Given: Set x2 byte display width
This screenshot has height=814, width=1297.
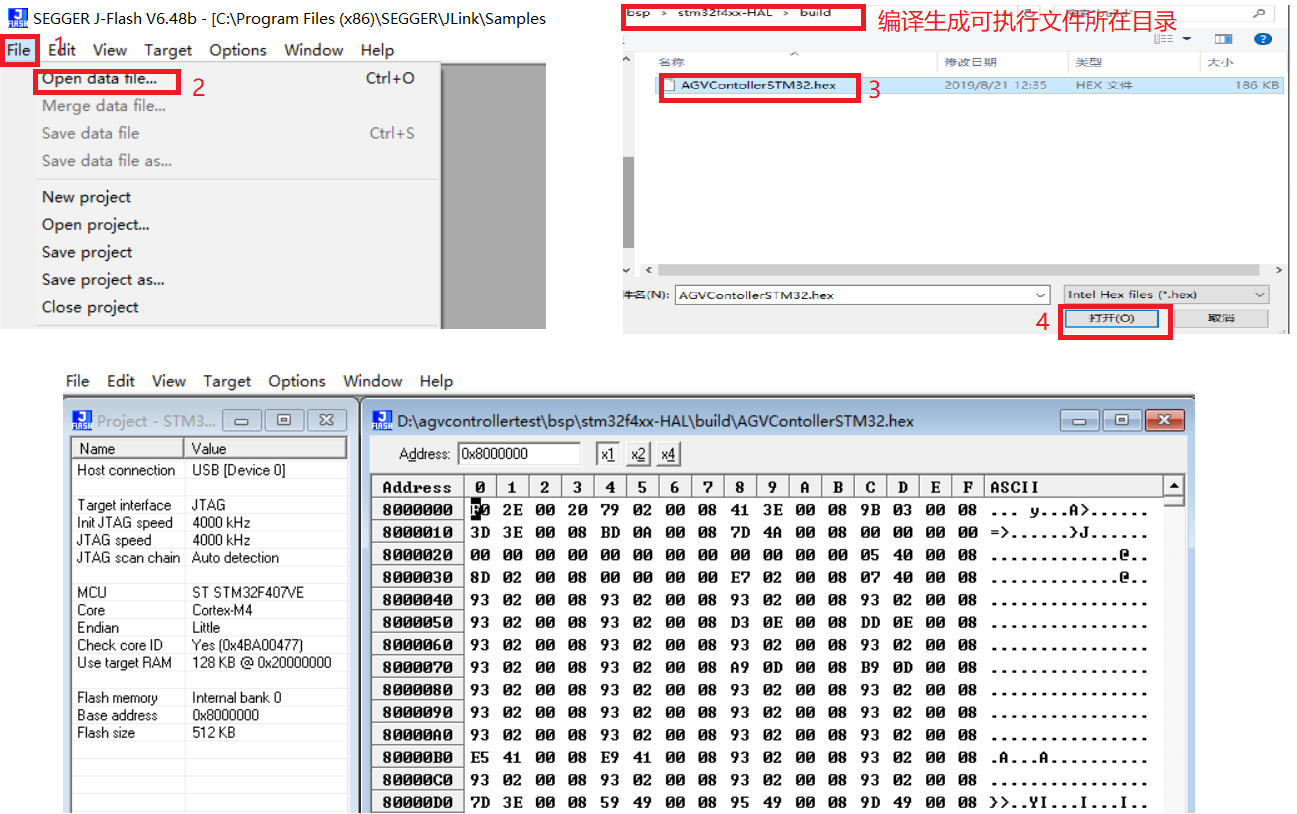Looking at the screenshot, I should 638,454.
